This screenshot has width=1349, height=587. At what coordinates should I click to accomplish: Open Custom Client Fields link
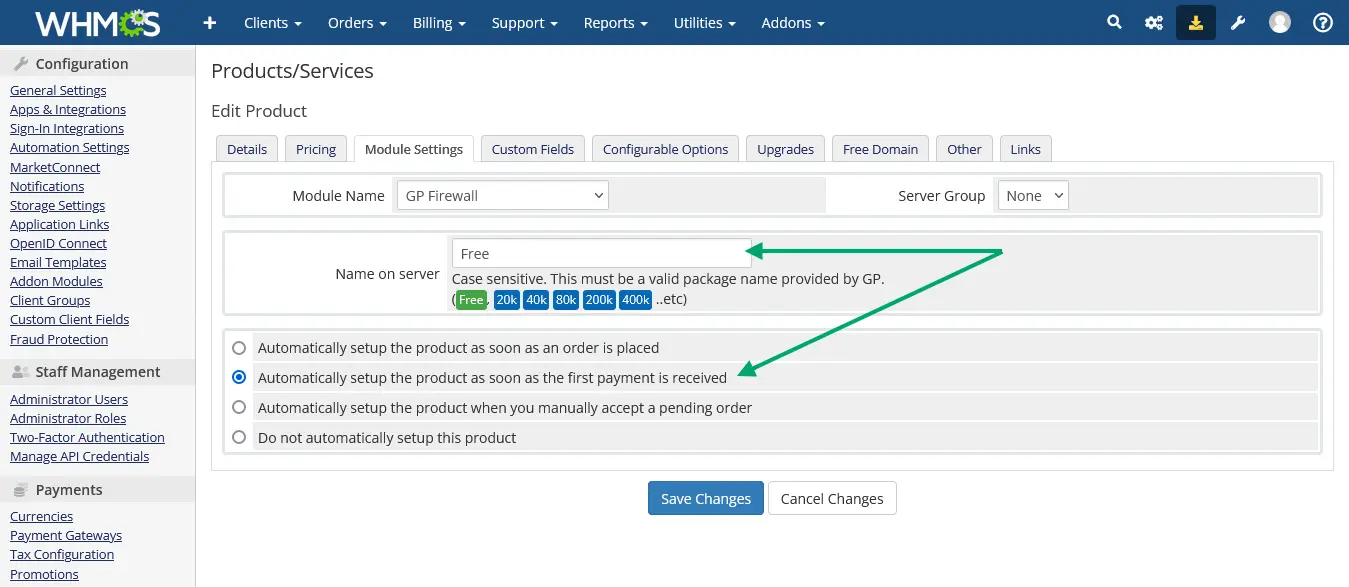tap(70, 319)
